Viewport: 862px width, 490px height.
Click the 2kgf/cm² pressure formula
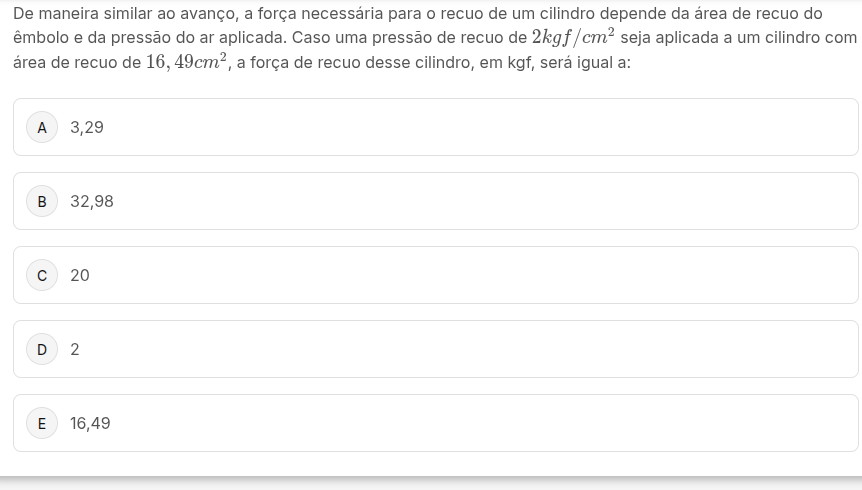[x=572, y=37]
